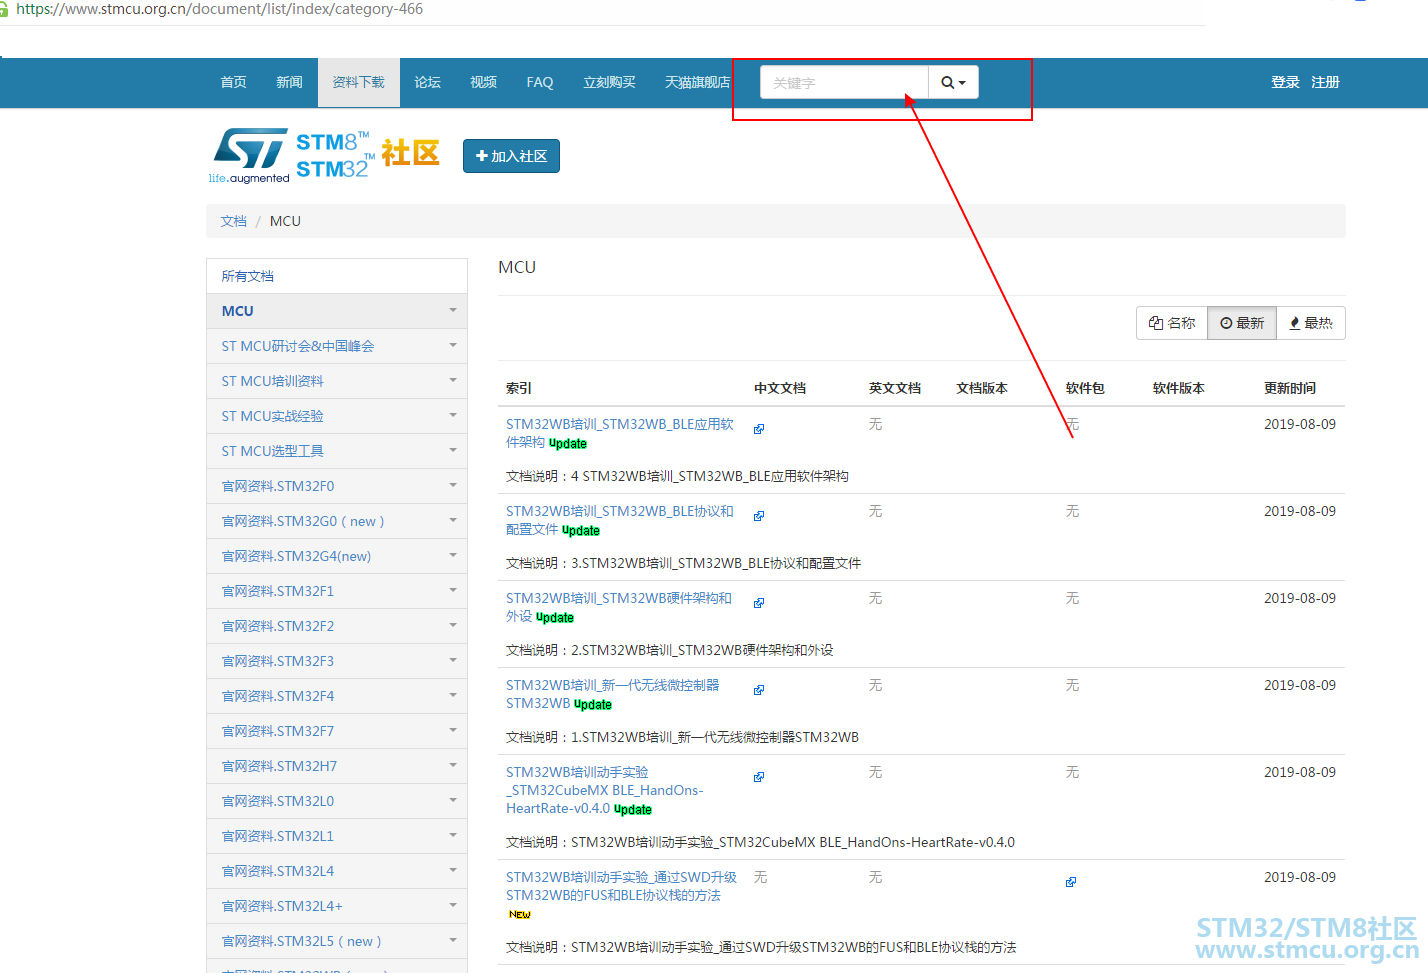
Task: Click the 索引 column header
Action: pyautogui.click(x=519, y=388)
